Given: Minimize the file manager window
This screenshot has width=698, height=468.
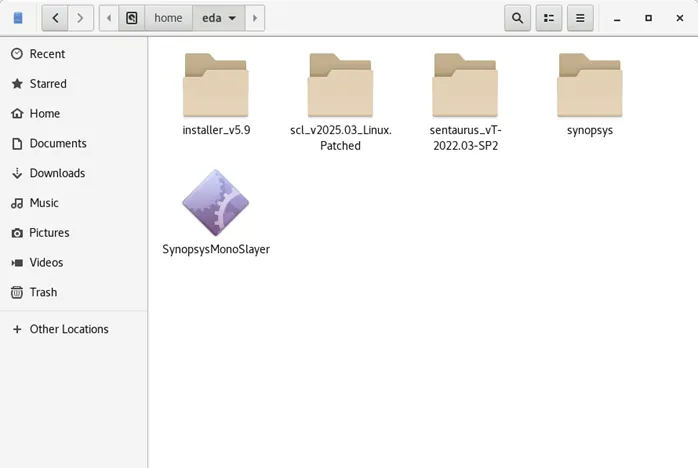Looking at the screenshot, I should tap(617, 19).
